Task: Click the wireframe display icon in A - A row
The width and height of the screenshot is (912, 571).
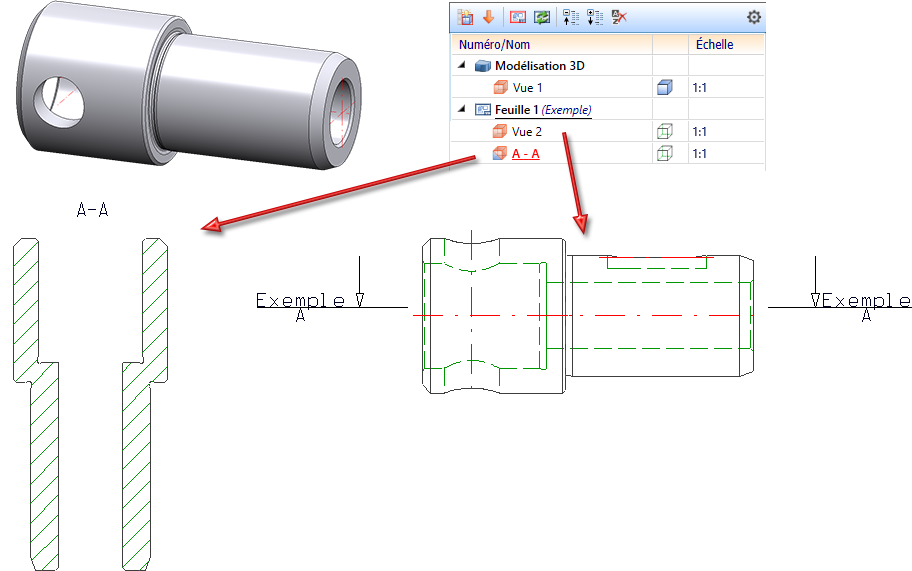Action: point(665,154)
